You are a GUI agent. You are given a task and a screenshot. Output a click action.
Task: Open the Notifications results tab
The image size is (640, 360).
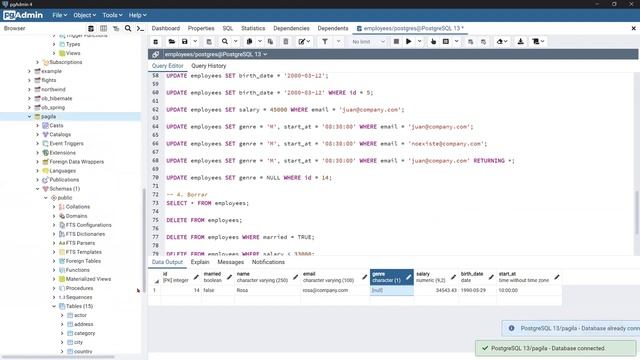pos(268,262)
